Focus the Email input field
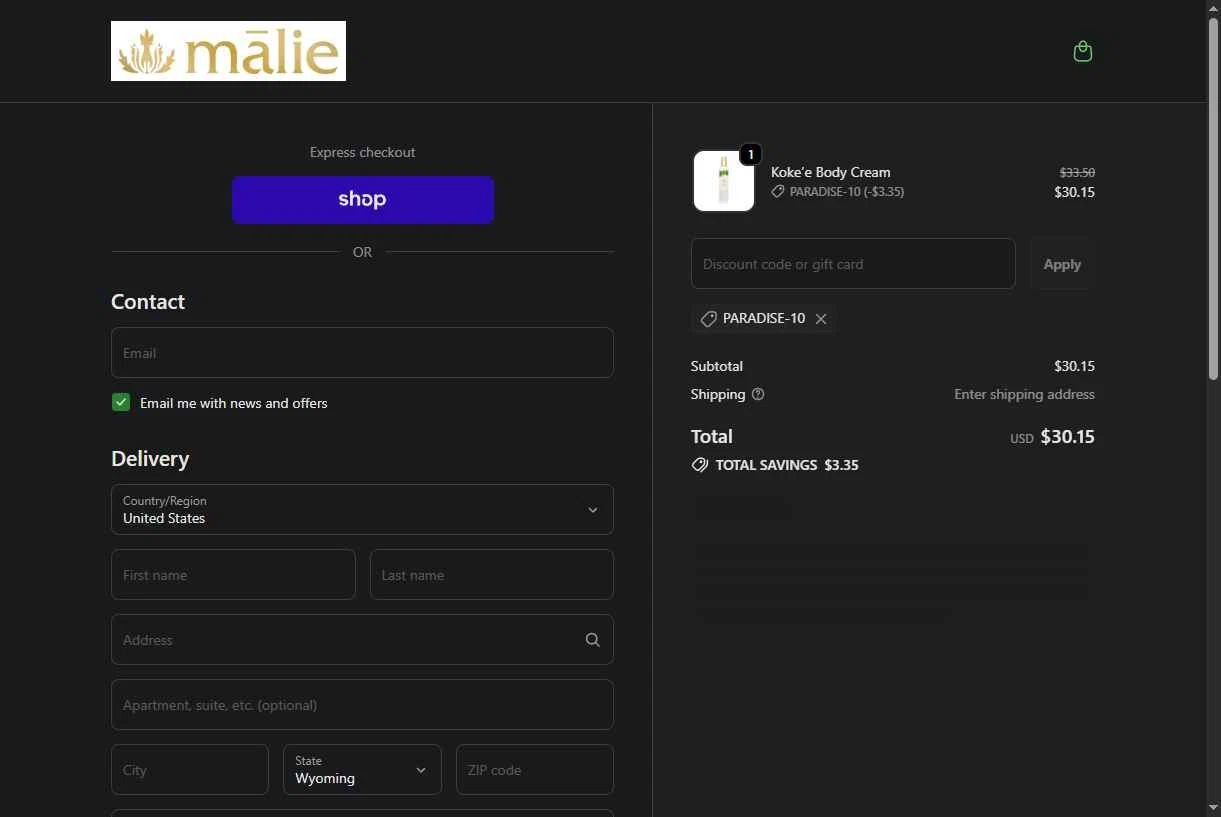The height and width of the screenshot is (817, 1221). (x=362, y=353)
